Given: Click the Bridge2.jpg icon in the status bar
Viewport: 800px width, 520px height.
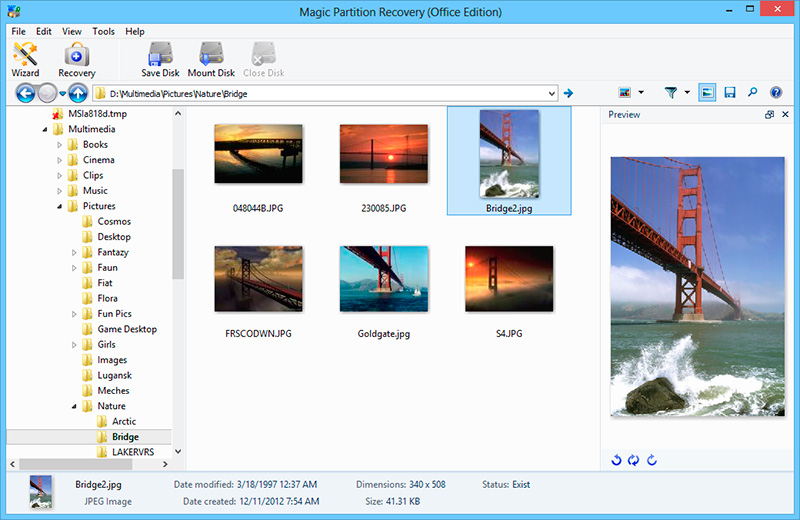Looking at the screenshot, I should click(x=41, y=492).
